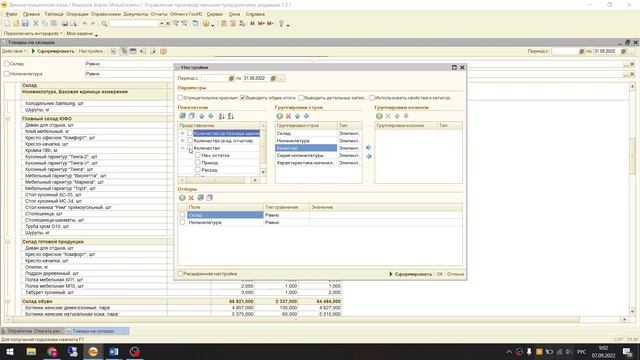The height and width of the screenshot is (360, 640).
Task: Open 'Действия' dropdown in report toolbar
Action: [x=13, y=51]
